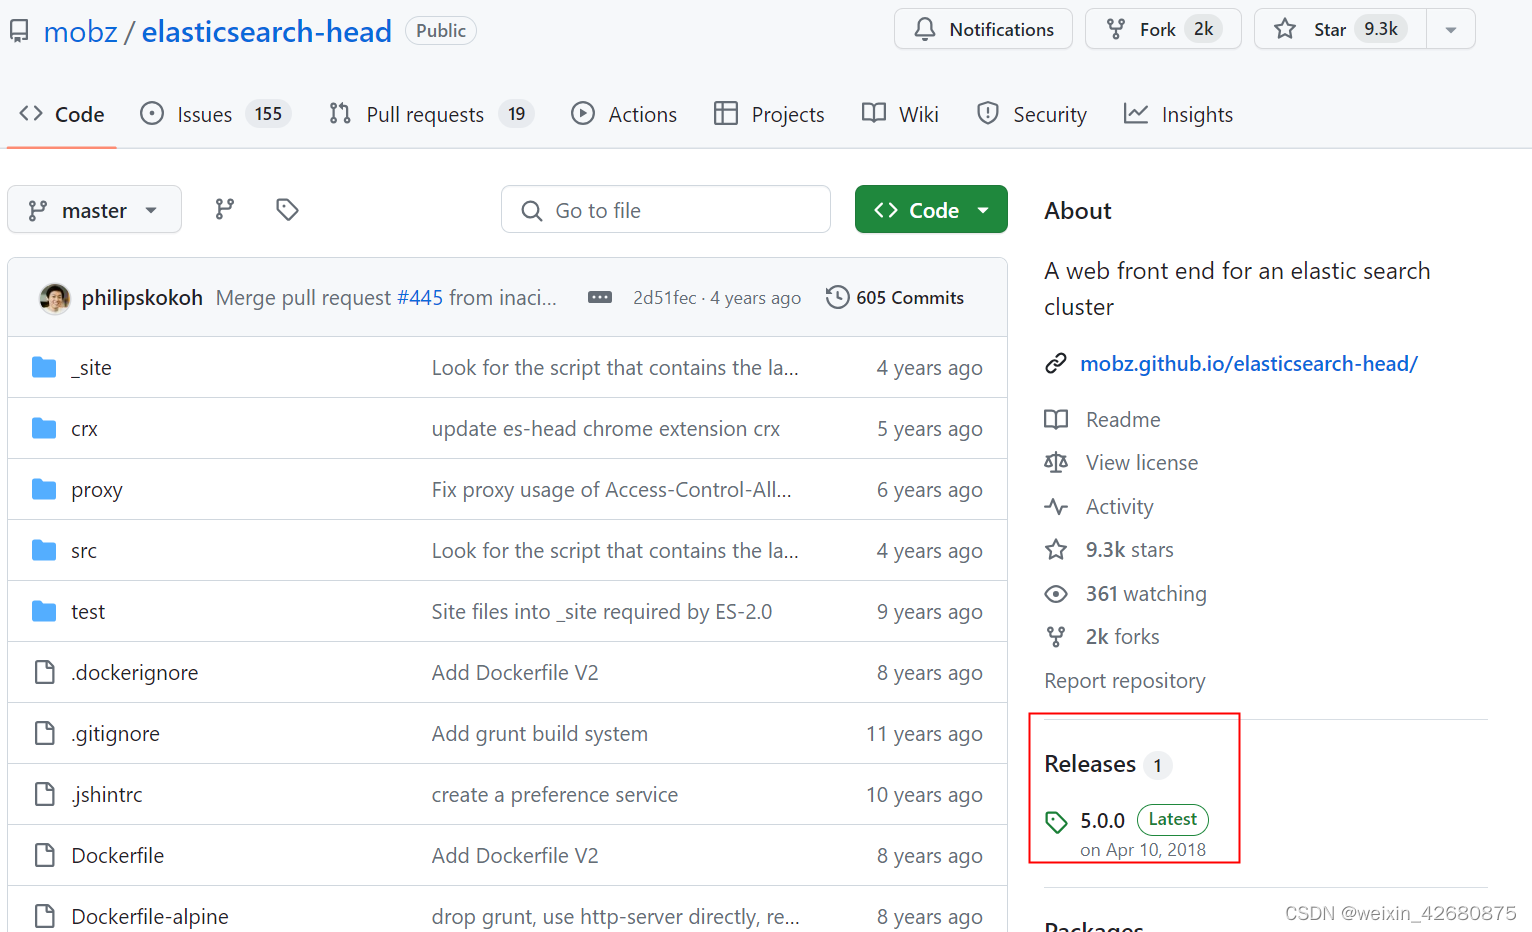The height and width of the screenshot is (932, 1532).
Task: Click the file icon of Dockerfile row
Action: (x=44, y=856)
